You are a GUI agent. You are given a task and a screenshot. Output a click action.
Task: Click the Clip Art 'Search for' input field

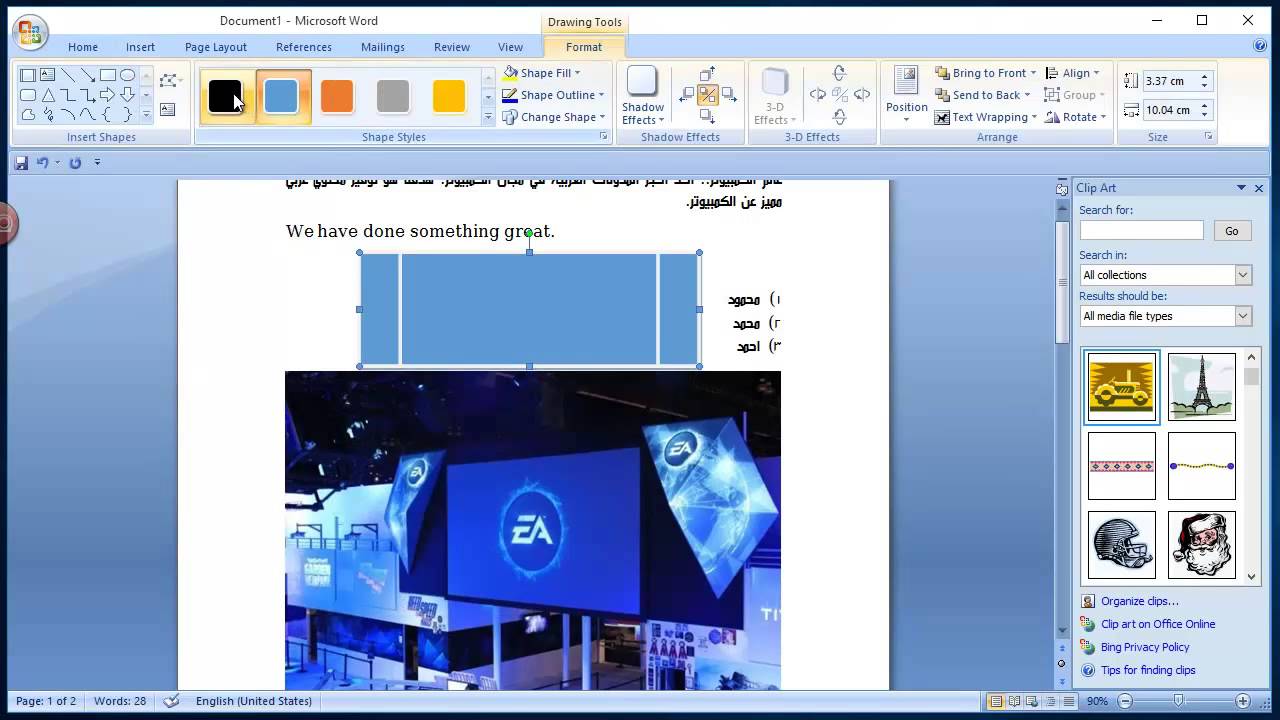coord(1141,231)
